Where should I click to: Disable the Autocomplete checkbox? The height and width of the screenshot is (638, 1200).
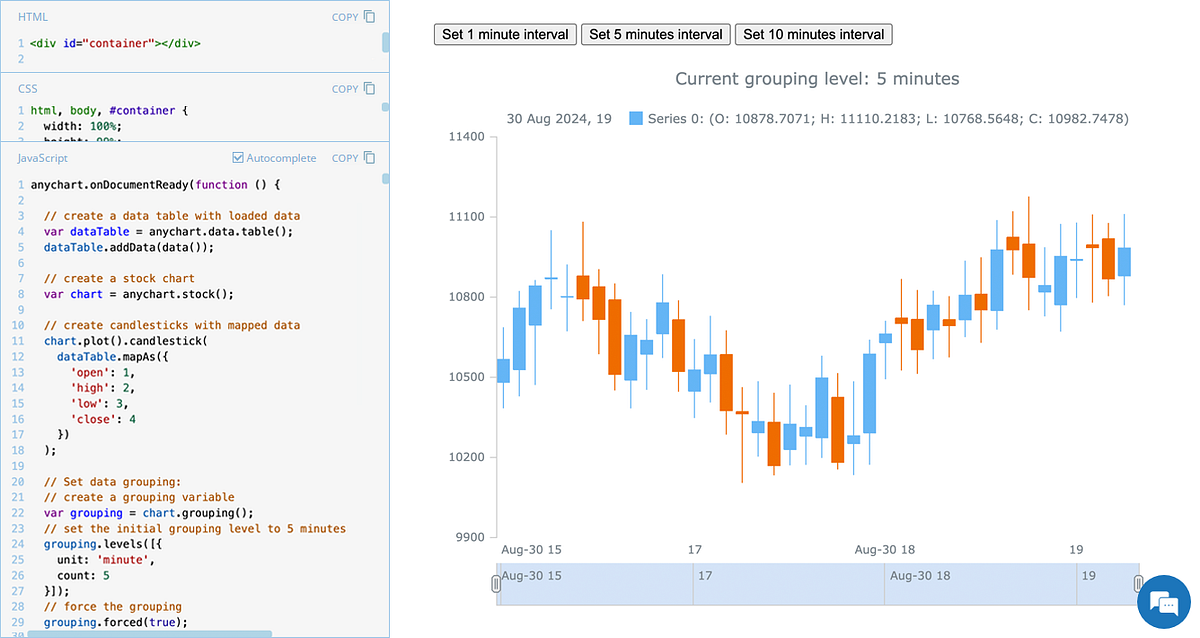(x=238, y=157)
